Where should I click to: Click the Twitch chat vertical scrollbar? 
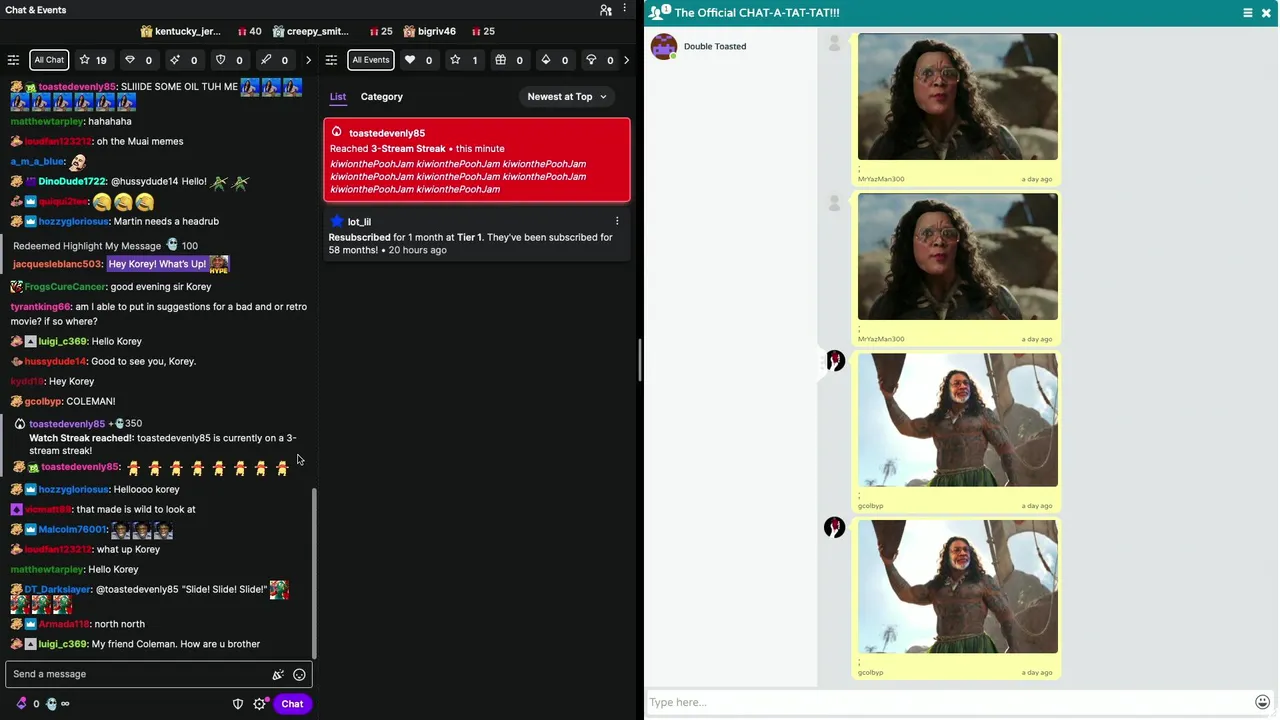pyautogui.click(x=315, y=573)
